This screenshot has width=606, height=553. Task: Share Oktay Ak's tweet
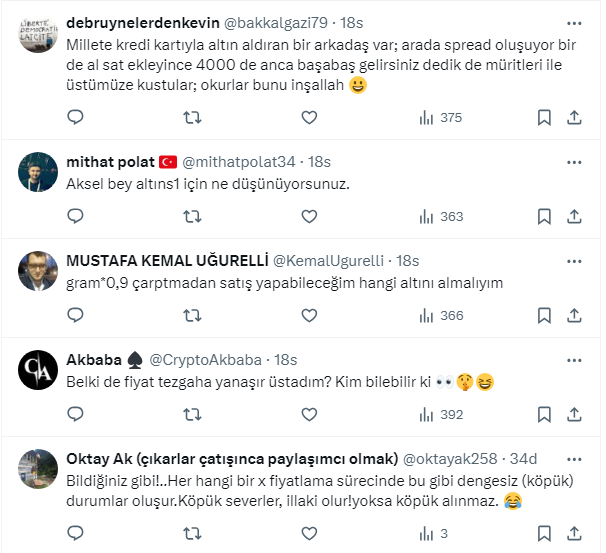coord(575,533)
